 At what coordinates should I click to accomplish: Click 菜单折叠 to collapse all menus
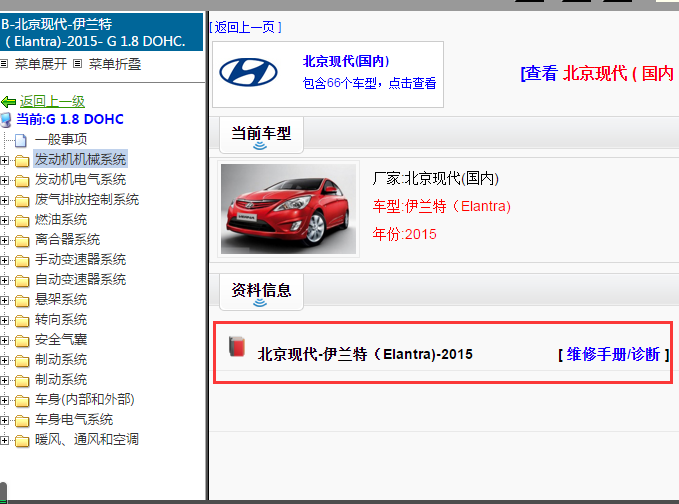115,64
